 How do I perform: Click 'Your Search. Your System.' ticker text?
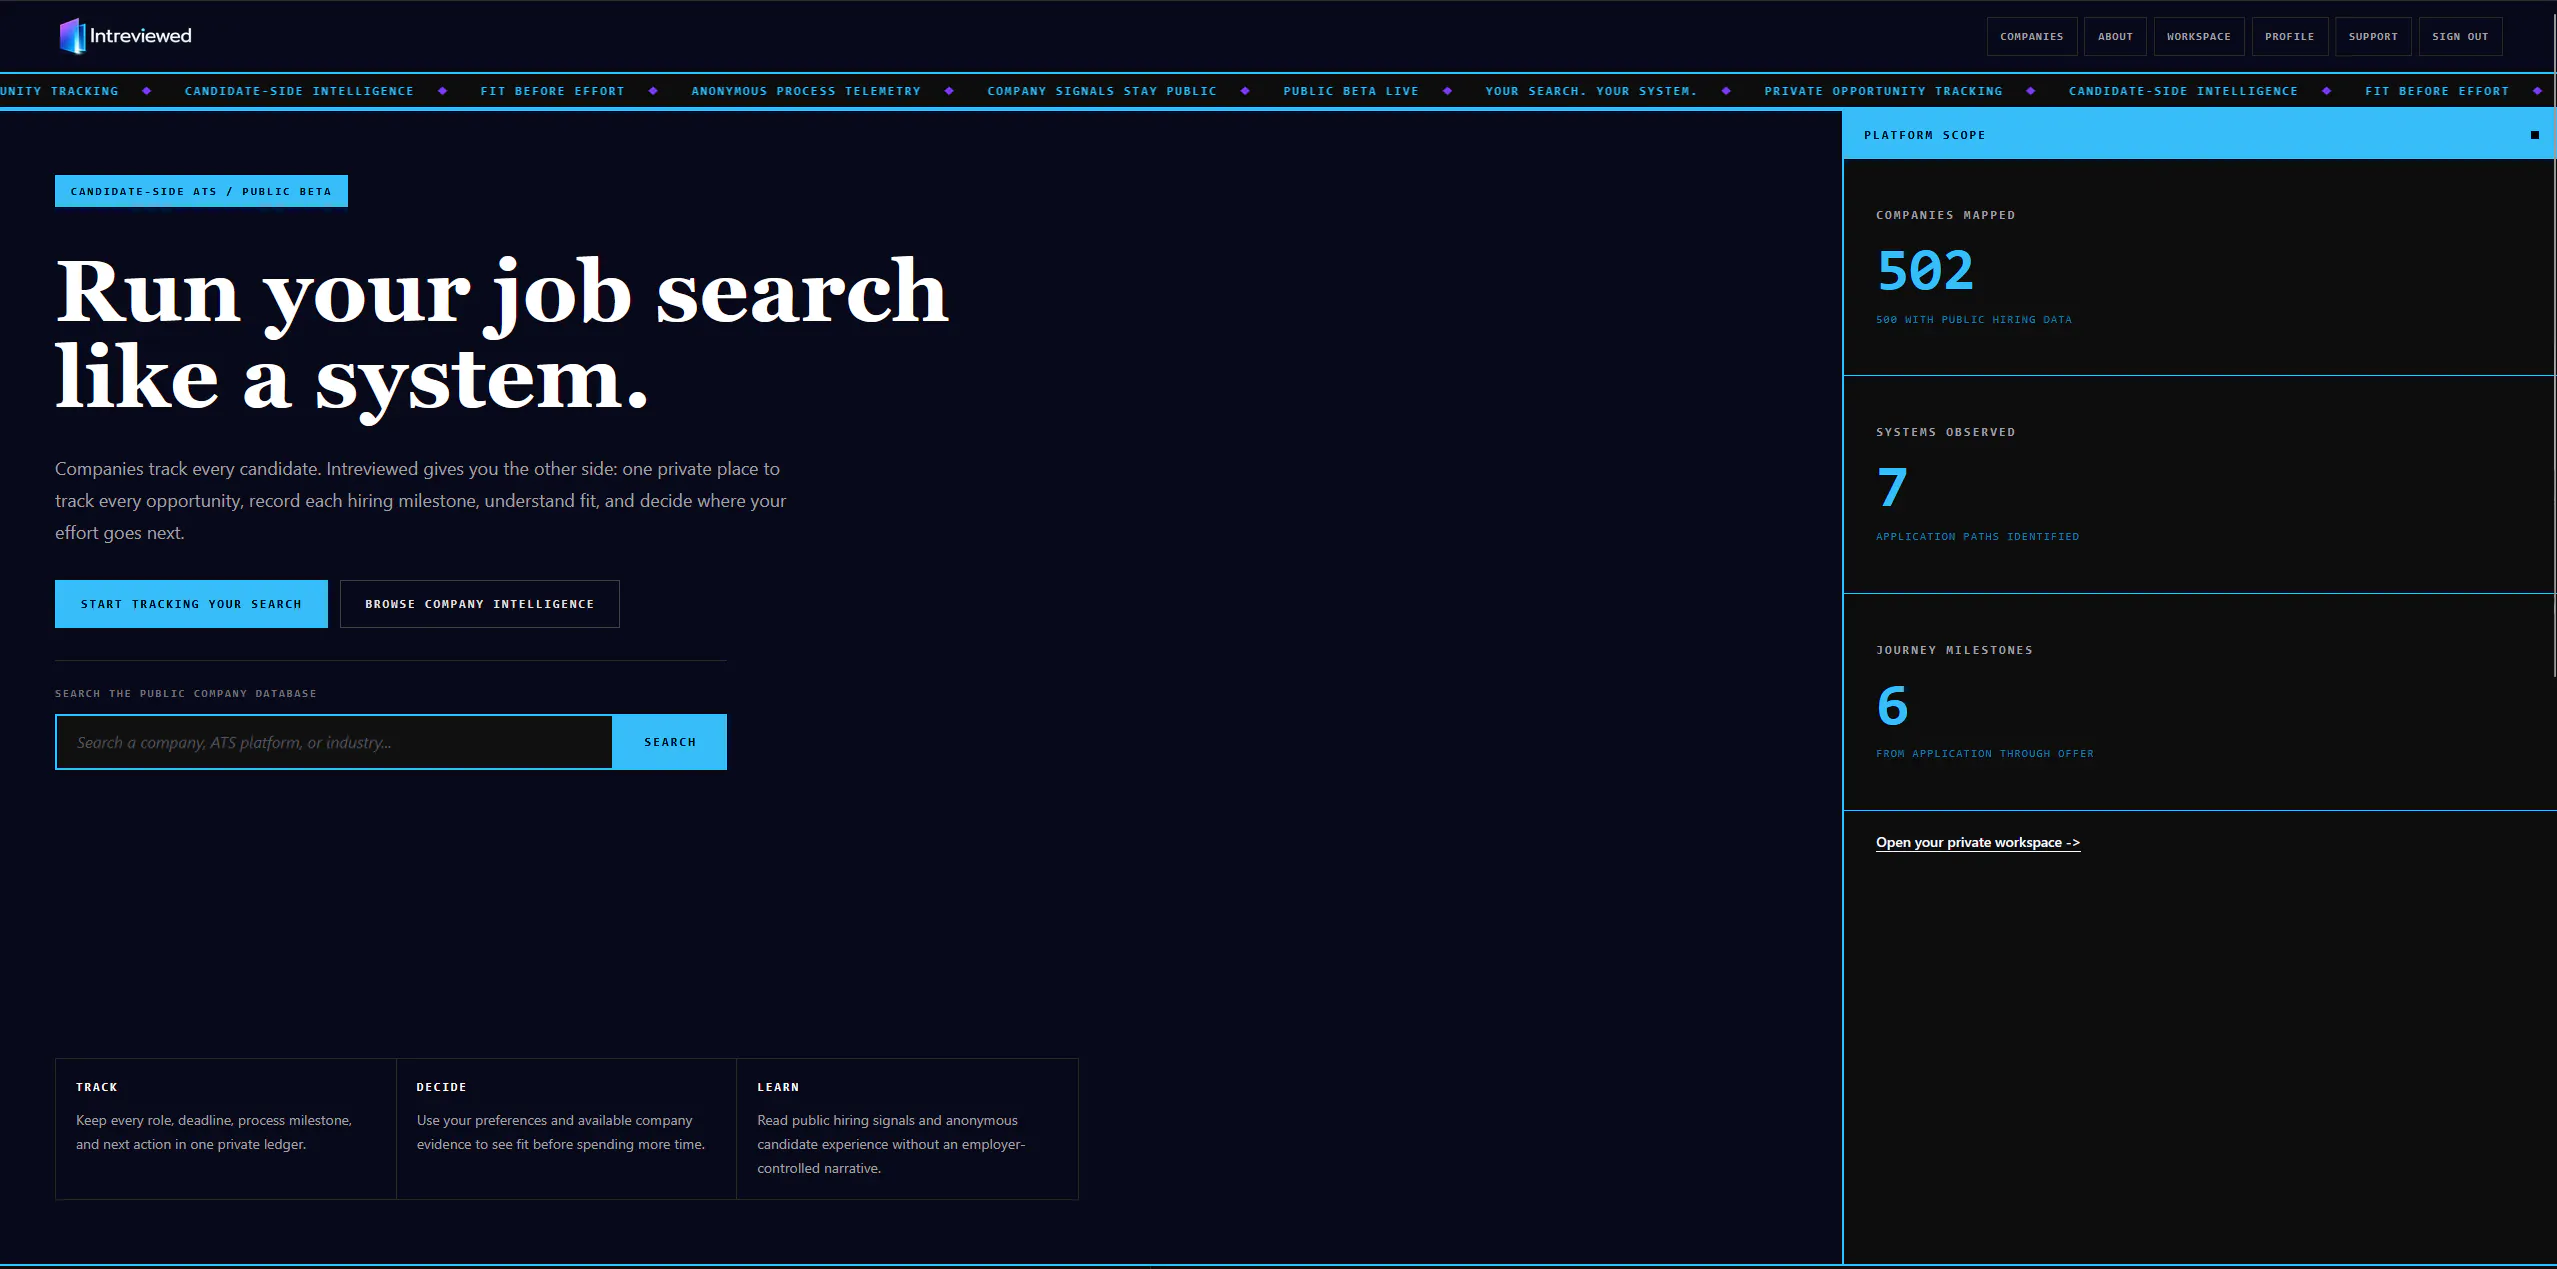click(x=1591, y=91)
